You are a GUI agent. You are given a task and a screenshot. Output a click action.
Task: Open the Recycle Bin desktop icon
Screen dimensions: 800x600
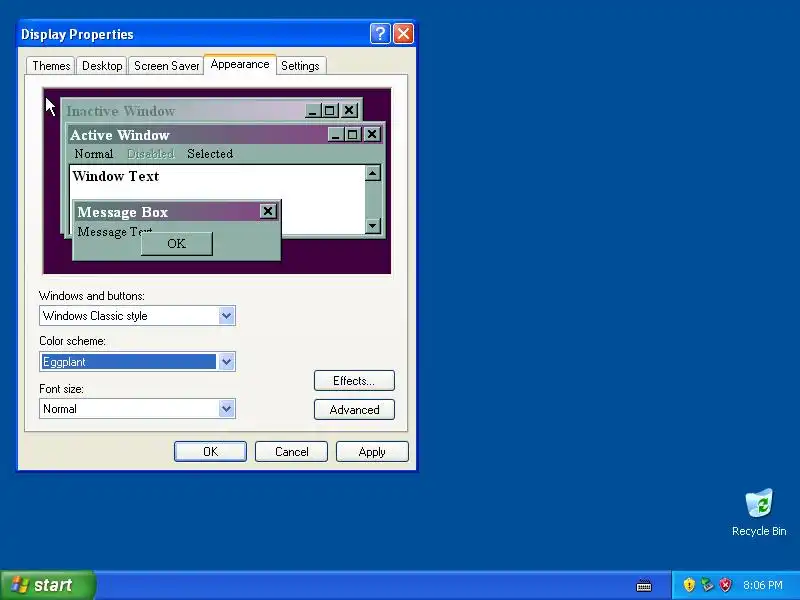tap(759, 512)
